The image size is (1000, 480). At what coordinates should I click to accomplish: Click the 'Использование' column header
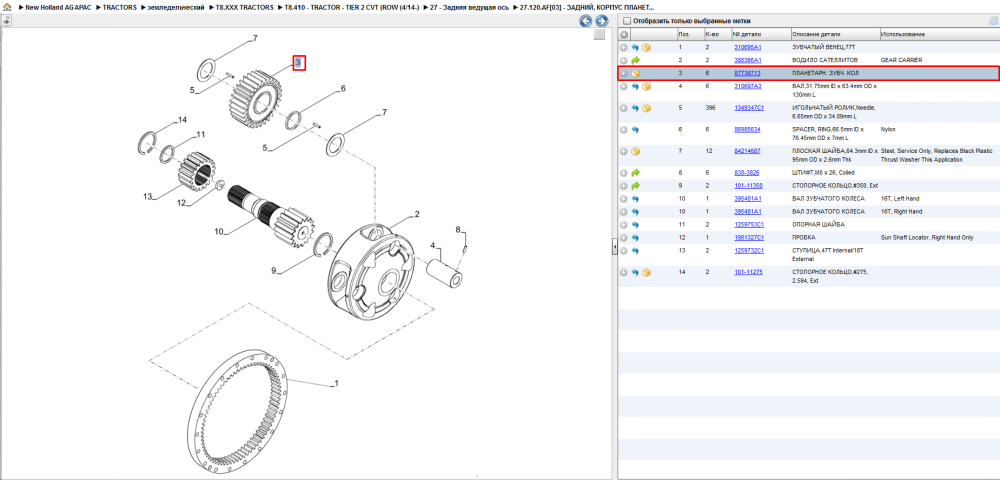tap(938, 34)
